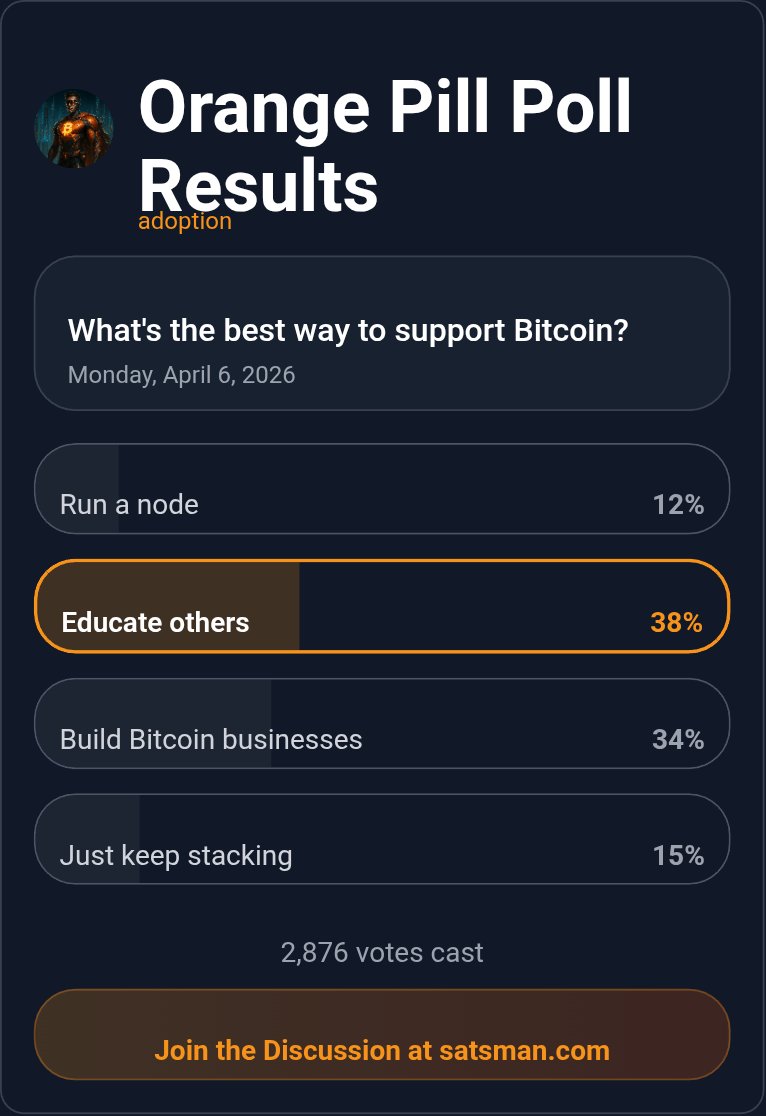
Task: Pick the Build Bitcoin businesses option
Action: click(211, 739)
